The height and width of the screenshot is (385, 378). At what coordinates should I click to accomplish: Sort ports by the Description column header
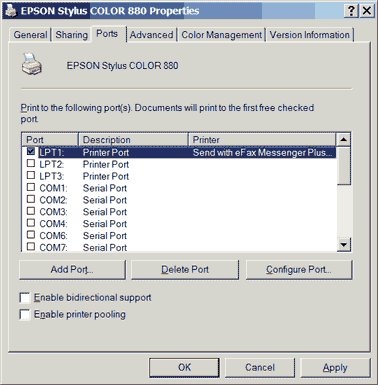pos(133,139)
